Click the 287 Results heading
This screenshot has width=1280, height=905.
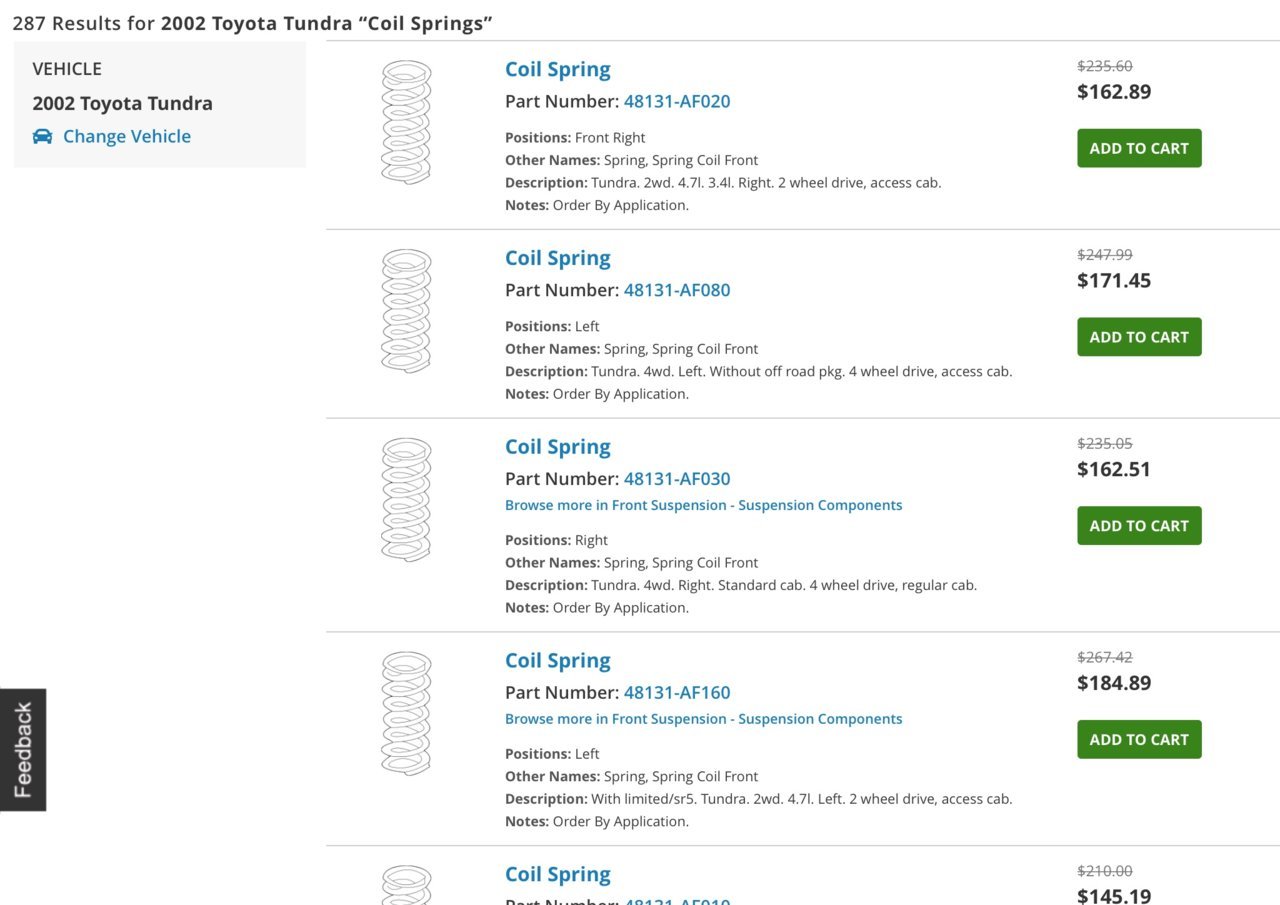[252, 23]
